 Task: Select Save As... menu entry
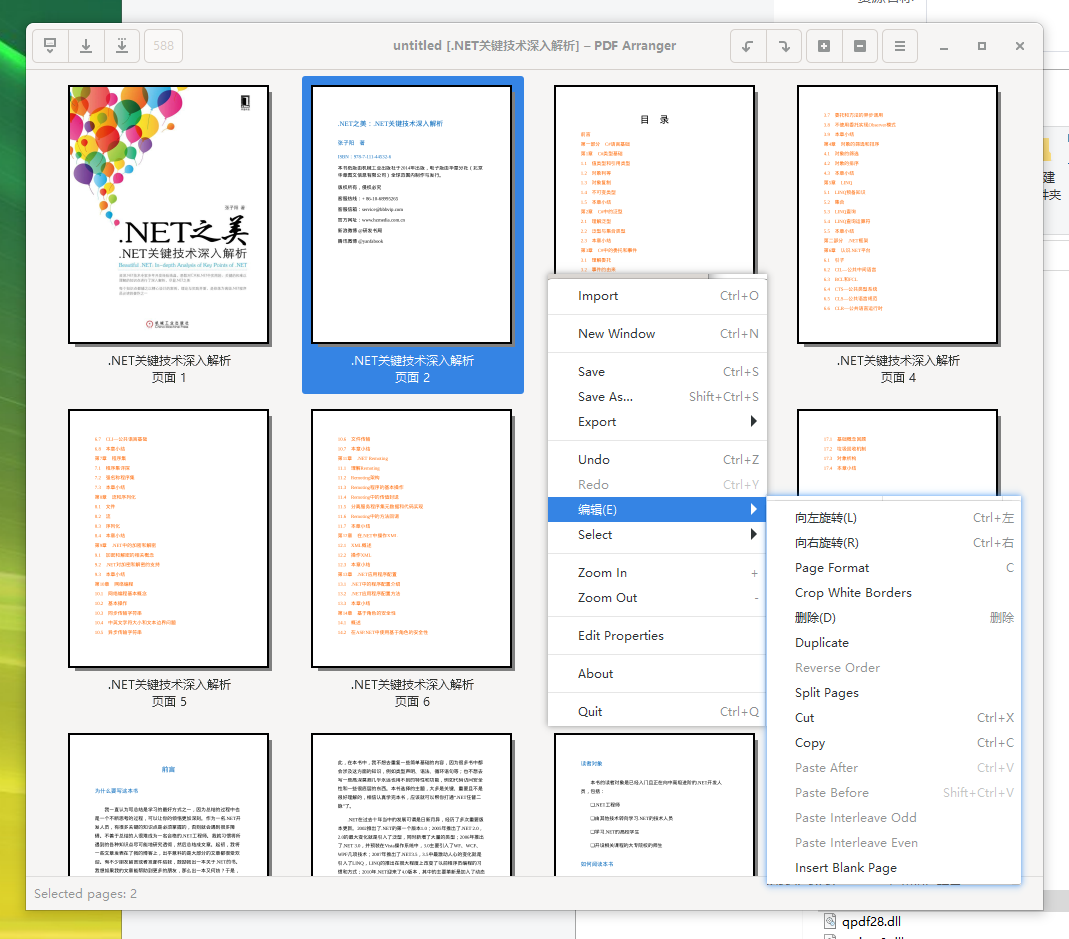point(657,397)
